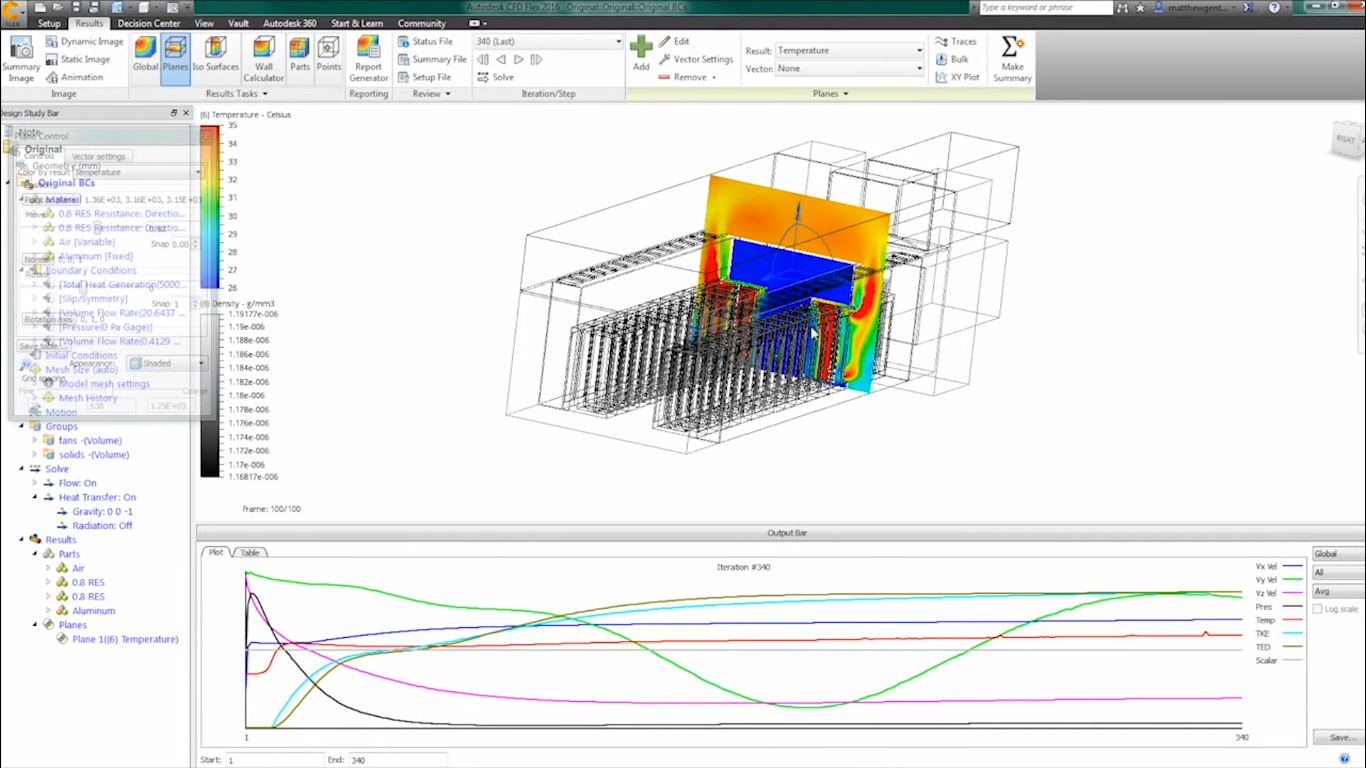Switch to the Table tab in Output Bar
Screen dimensions: 1366x768
pos(250,552)
